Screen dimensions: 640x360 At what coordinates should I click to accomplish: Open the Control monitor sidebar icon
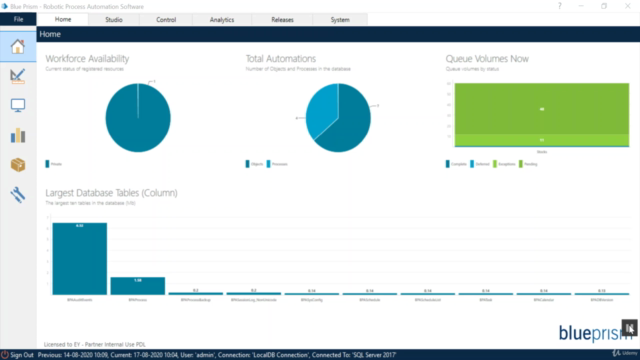coord(18,105)
